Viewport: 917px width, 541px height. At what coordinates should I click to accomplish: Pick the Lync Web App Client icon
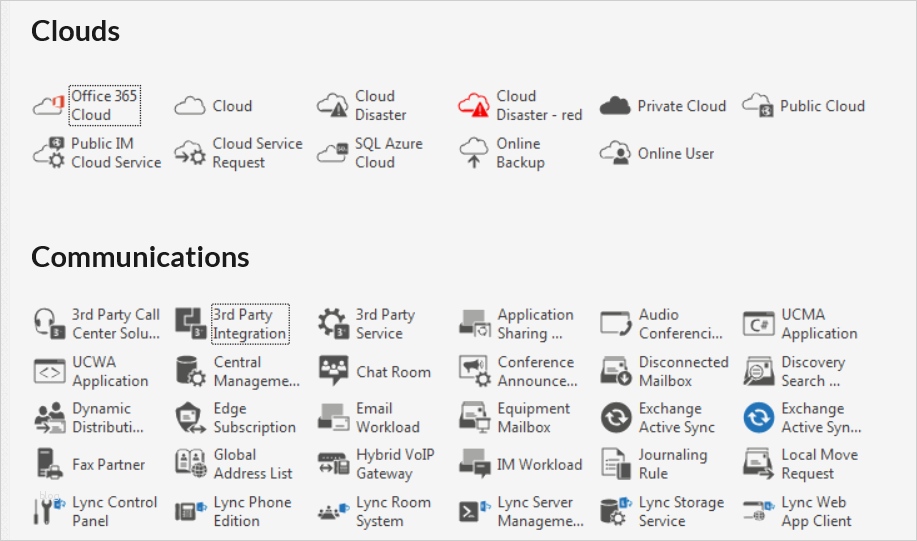click(758, 511)
